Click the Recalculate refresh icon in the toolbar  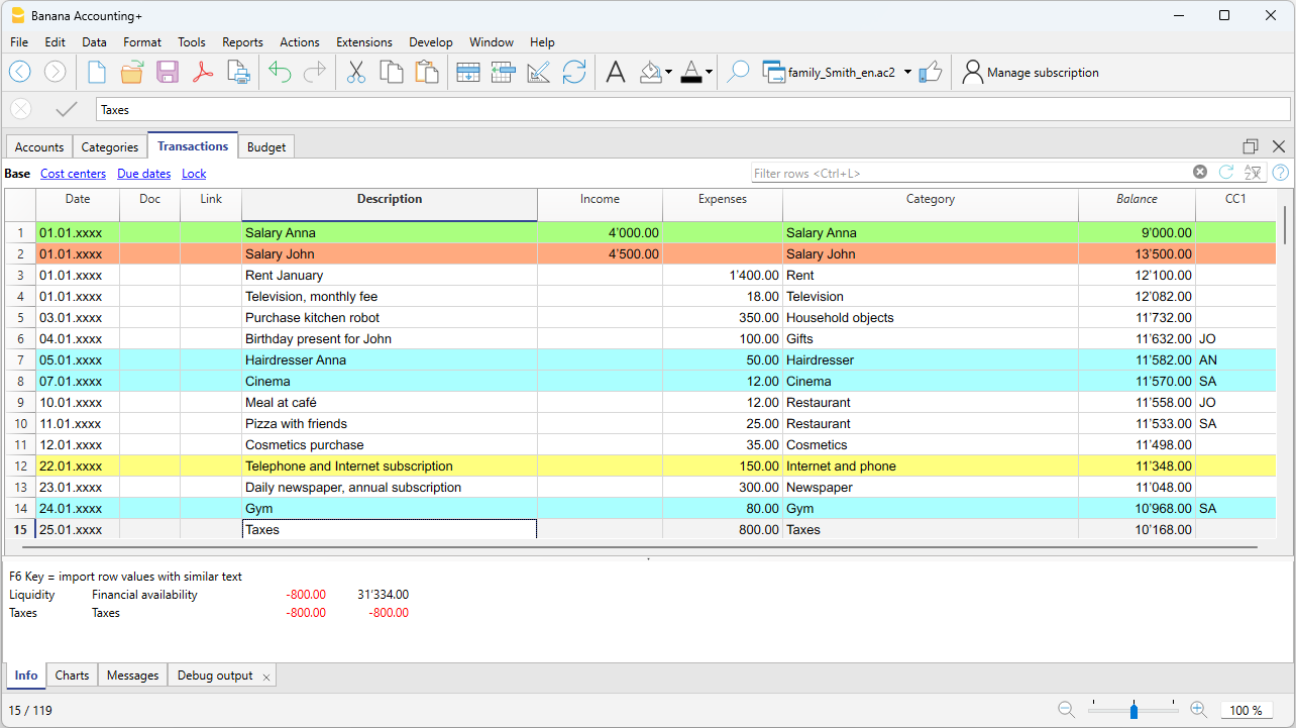(x=574, y=72)
